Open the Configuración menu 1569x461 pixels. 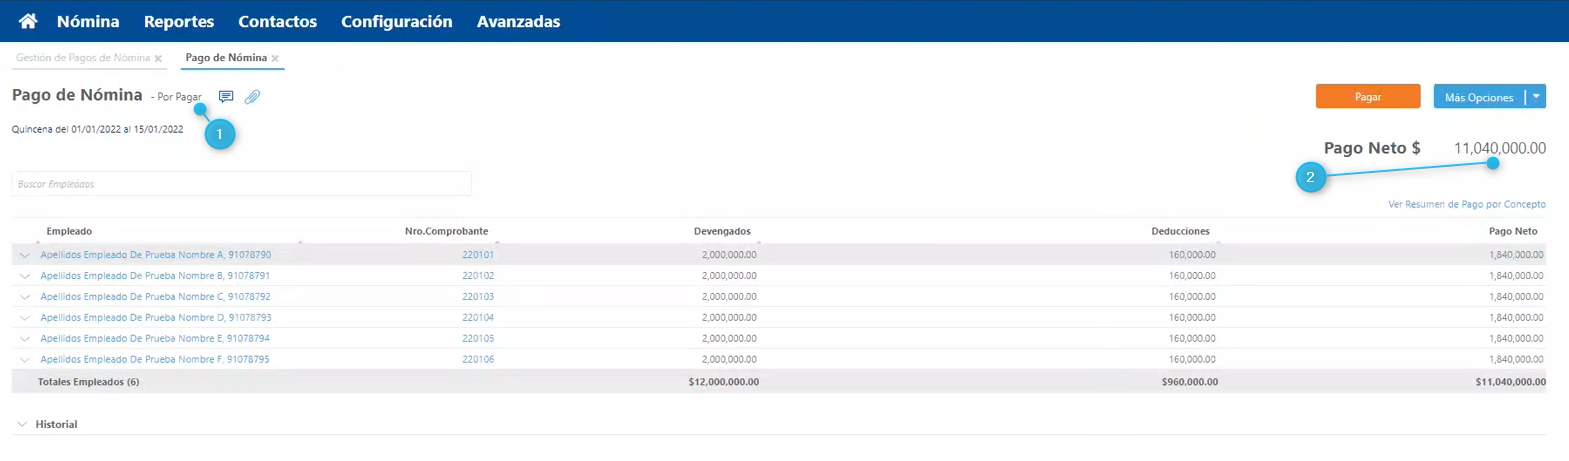pyautogui.click(x=396, y=21)
